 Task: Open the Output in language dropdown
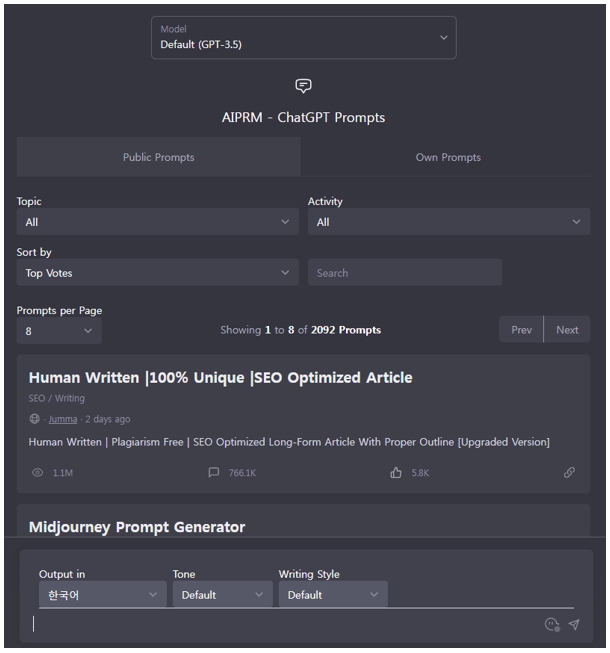(x=102, y=595)
